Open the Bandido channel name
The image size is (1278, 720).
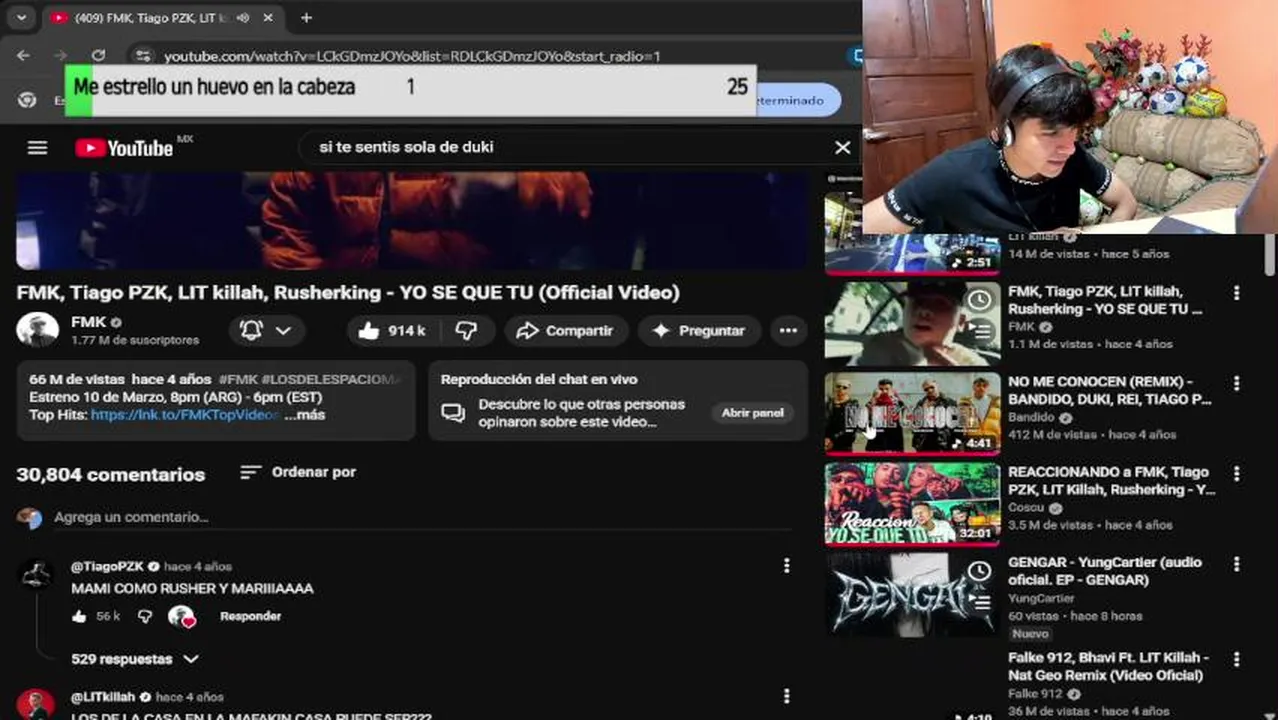click(x=1031, y=417)
